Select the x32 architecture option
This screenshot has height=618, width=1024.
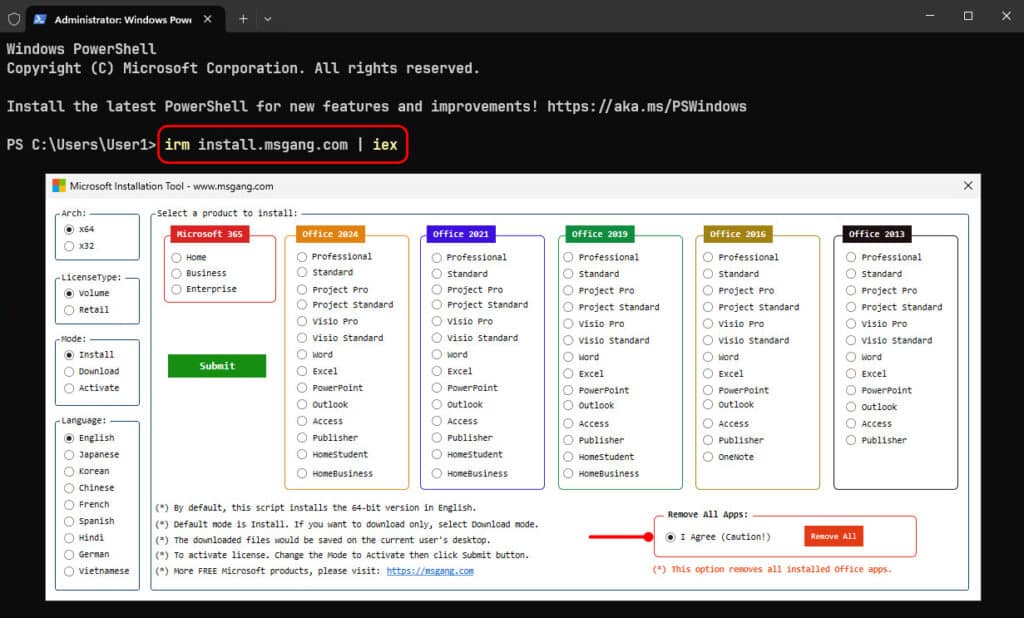point(69,246)
